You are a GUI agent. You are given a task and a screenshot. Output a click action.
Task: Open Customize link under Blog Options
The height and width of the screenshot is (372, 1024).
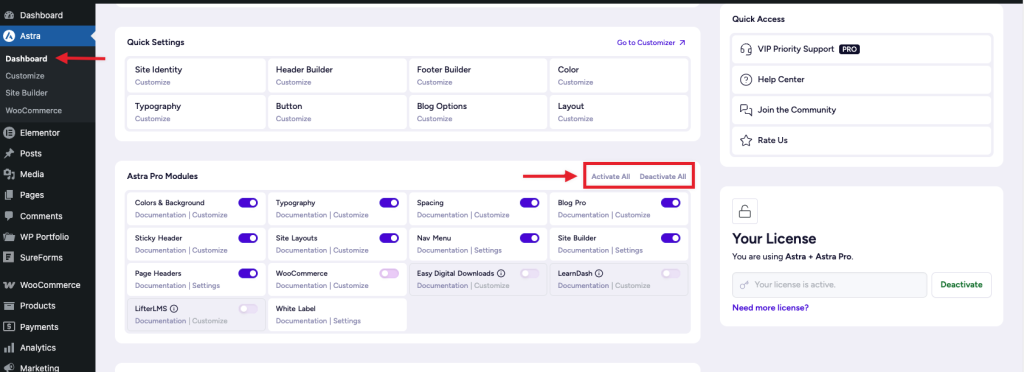click(434, 119)
